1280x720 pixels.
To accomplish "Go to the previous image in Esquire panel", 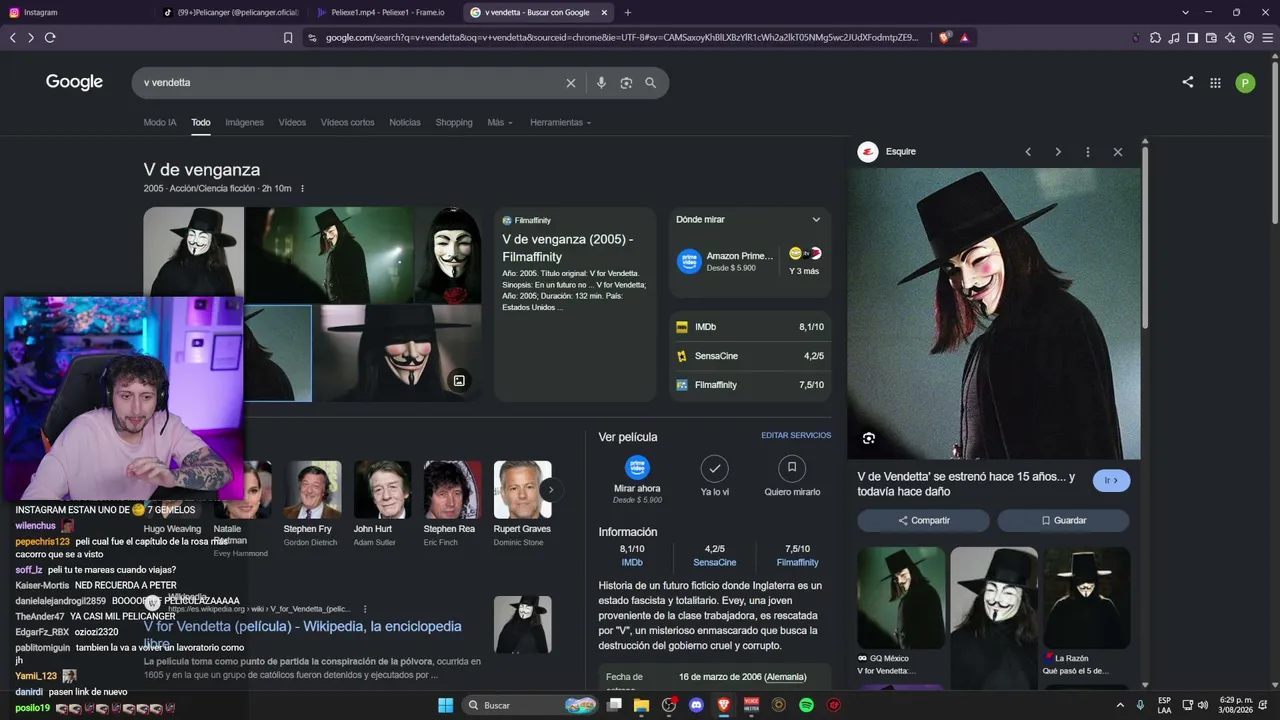I will (x=1028, y=152).
